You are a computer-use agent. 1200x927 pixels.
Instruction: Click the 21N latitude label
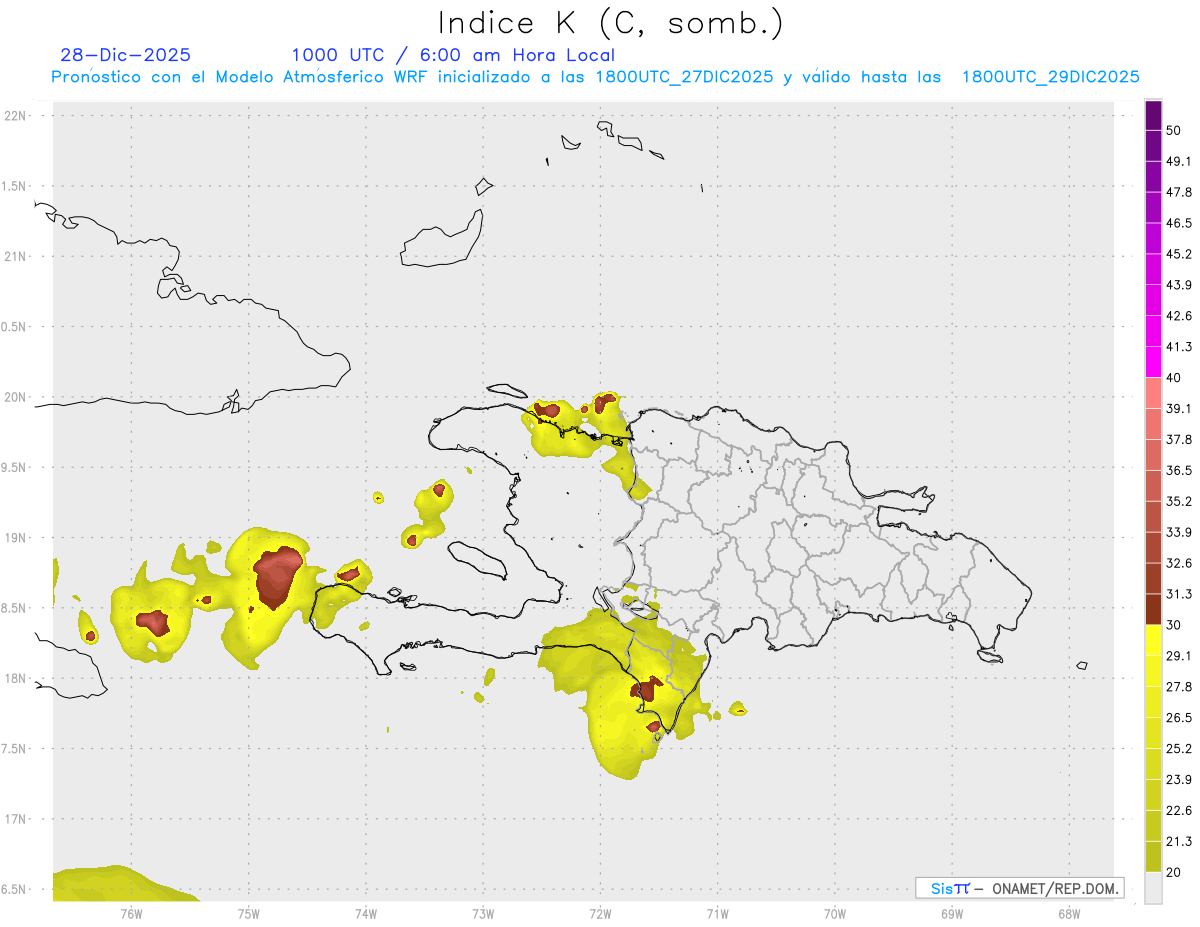tap(14, 256)
